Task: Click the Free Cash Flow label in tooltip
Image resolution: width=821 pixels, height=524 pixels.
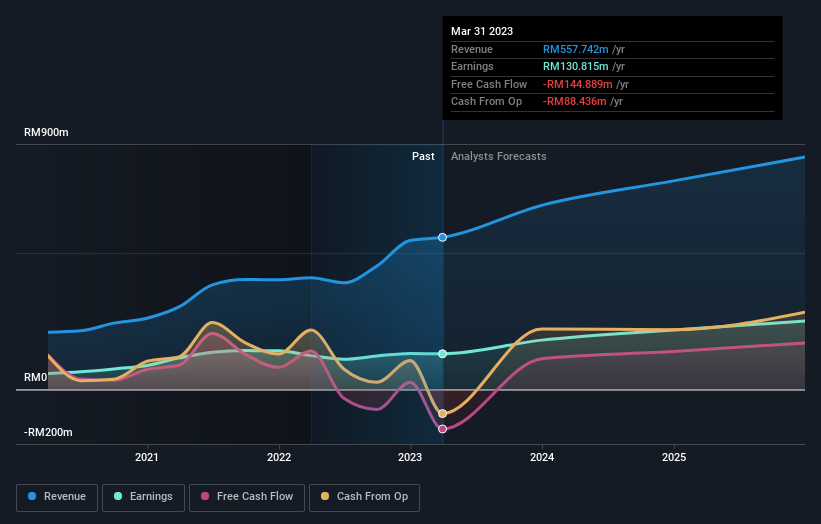Action: coord(489,84)
